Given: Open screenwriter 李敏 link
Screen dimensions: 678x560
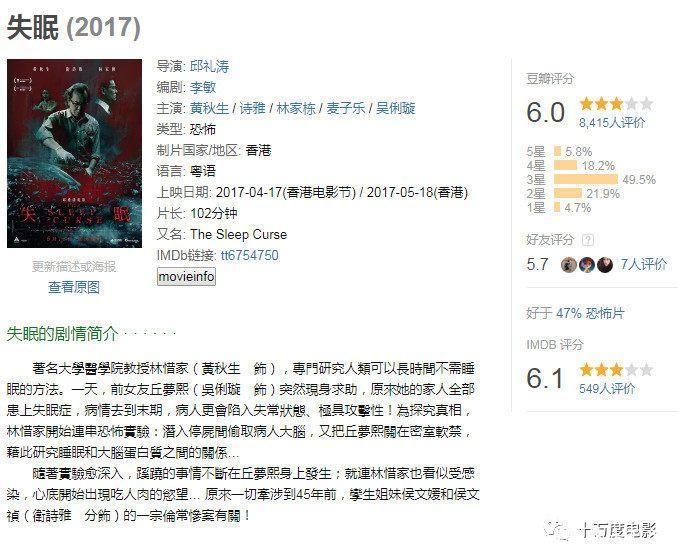Looking at the screenshot, I should [203, 87].
